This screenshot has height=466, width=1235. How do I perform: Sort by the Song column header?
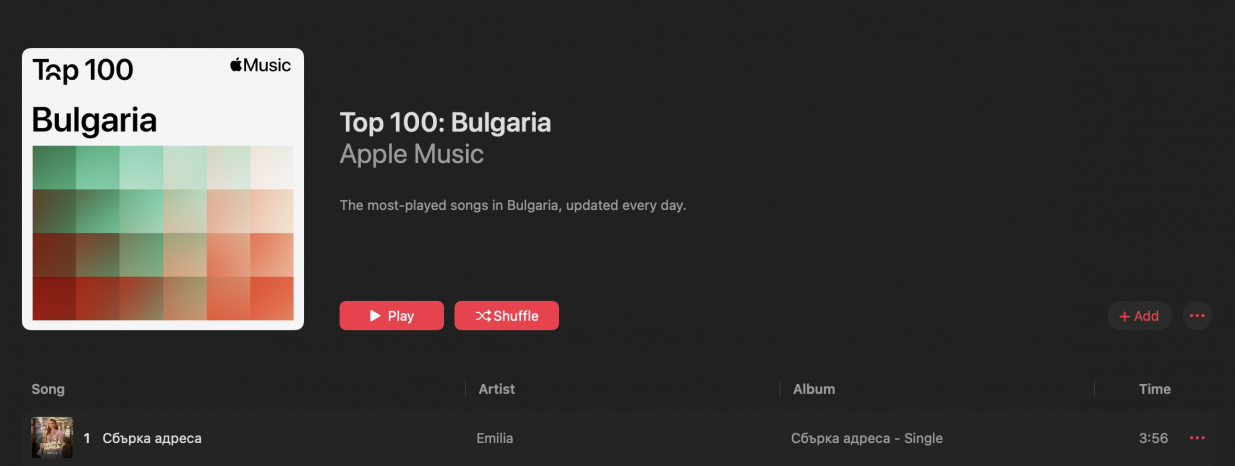pos(48,389)
